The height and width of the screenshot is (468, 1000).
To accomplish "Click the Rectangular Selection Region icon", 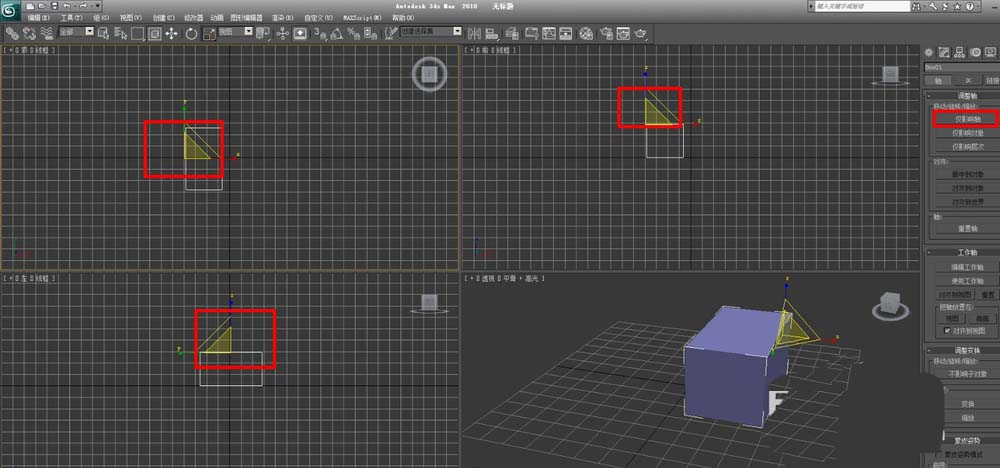I will click(137, 33).
